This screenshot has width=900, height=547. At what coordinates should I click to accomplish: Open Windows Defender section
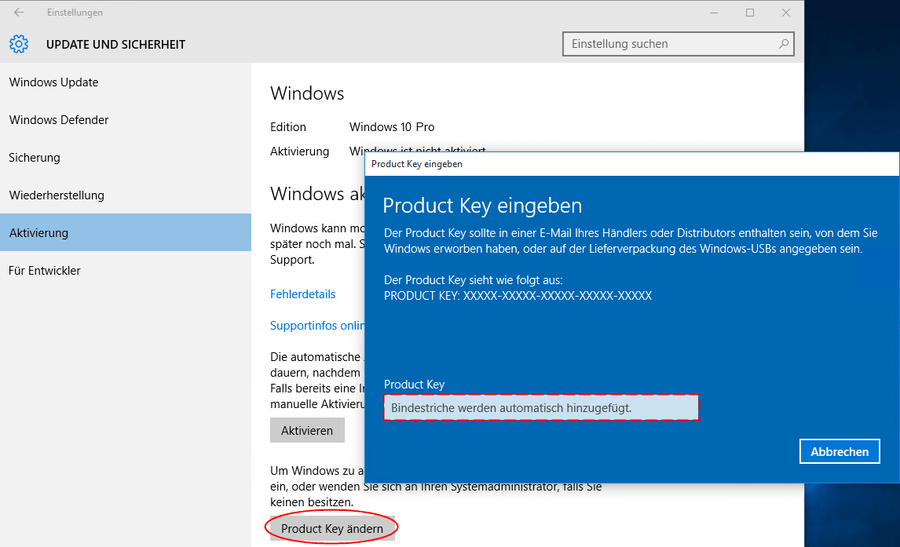(125, 120)
